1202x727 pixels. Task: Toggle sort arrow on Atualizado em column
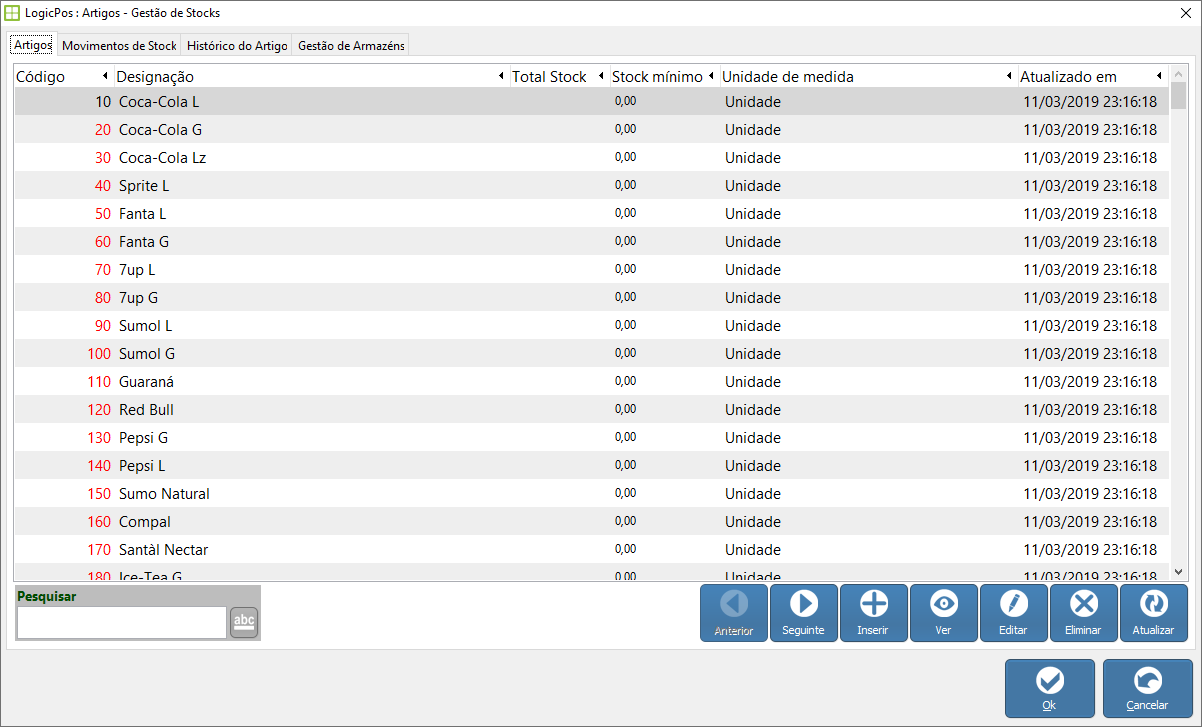click(1158, 77)
